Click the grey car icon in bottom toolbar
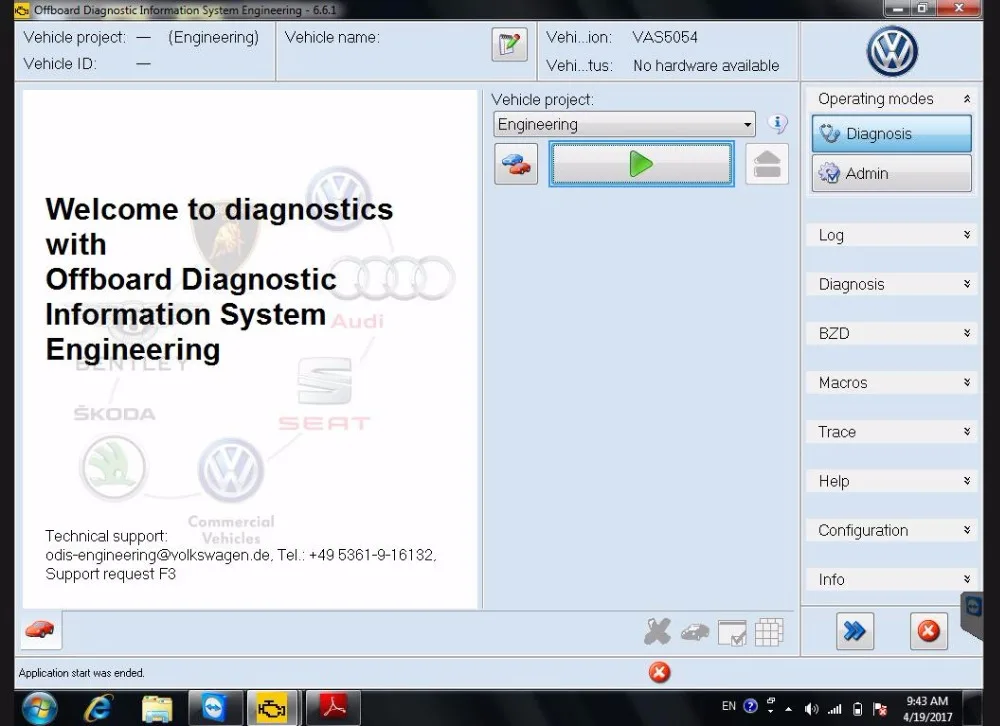 tap(695, 632)
